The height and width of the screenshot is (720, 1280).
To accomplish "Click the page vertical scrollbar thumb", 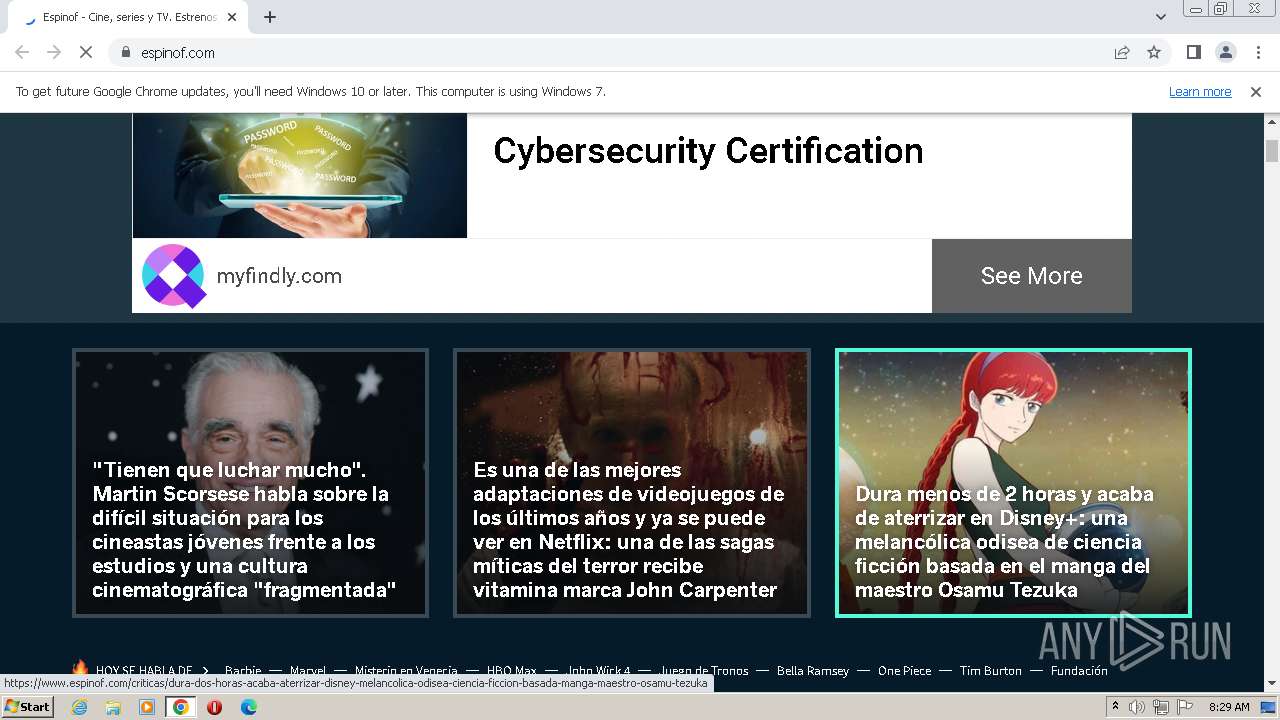I will (x=1272, y=150).
